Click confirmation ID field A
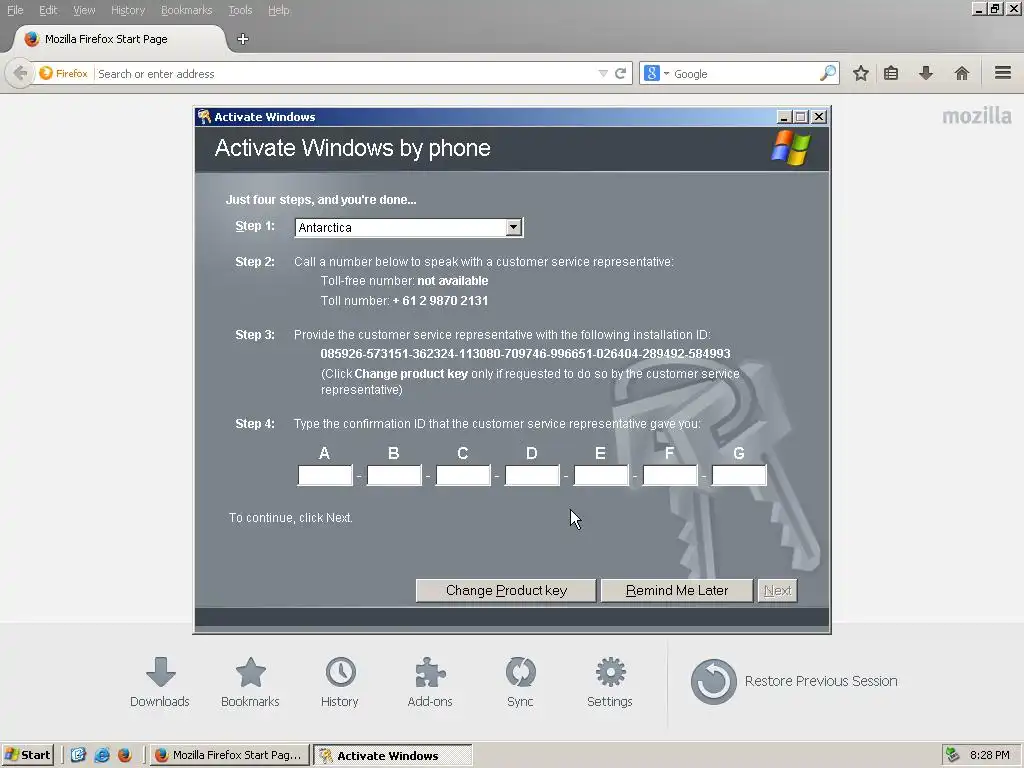Screen dimensions: 1024x768 (x=325, y=475)
